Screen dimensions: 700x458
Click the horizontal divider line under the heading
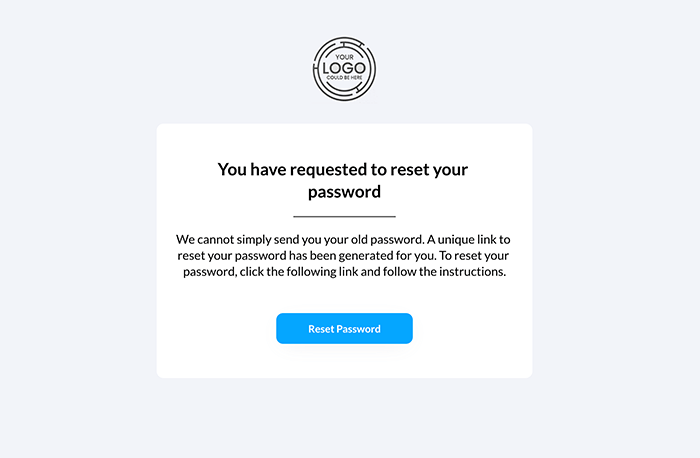coord(344,217)
